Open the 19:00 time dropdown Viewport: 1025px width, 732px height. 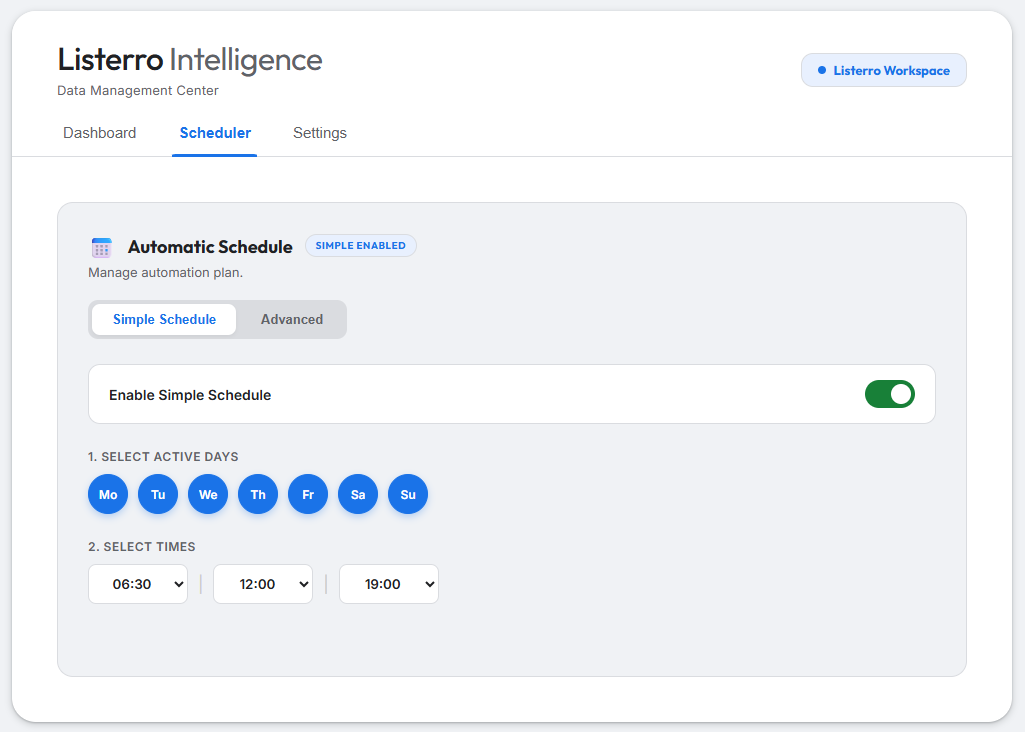[389, 584]
